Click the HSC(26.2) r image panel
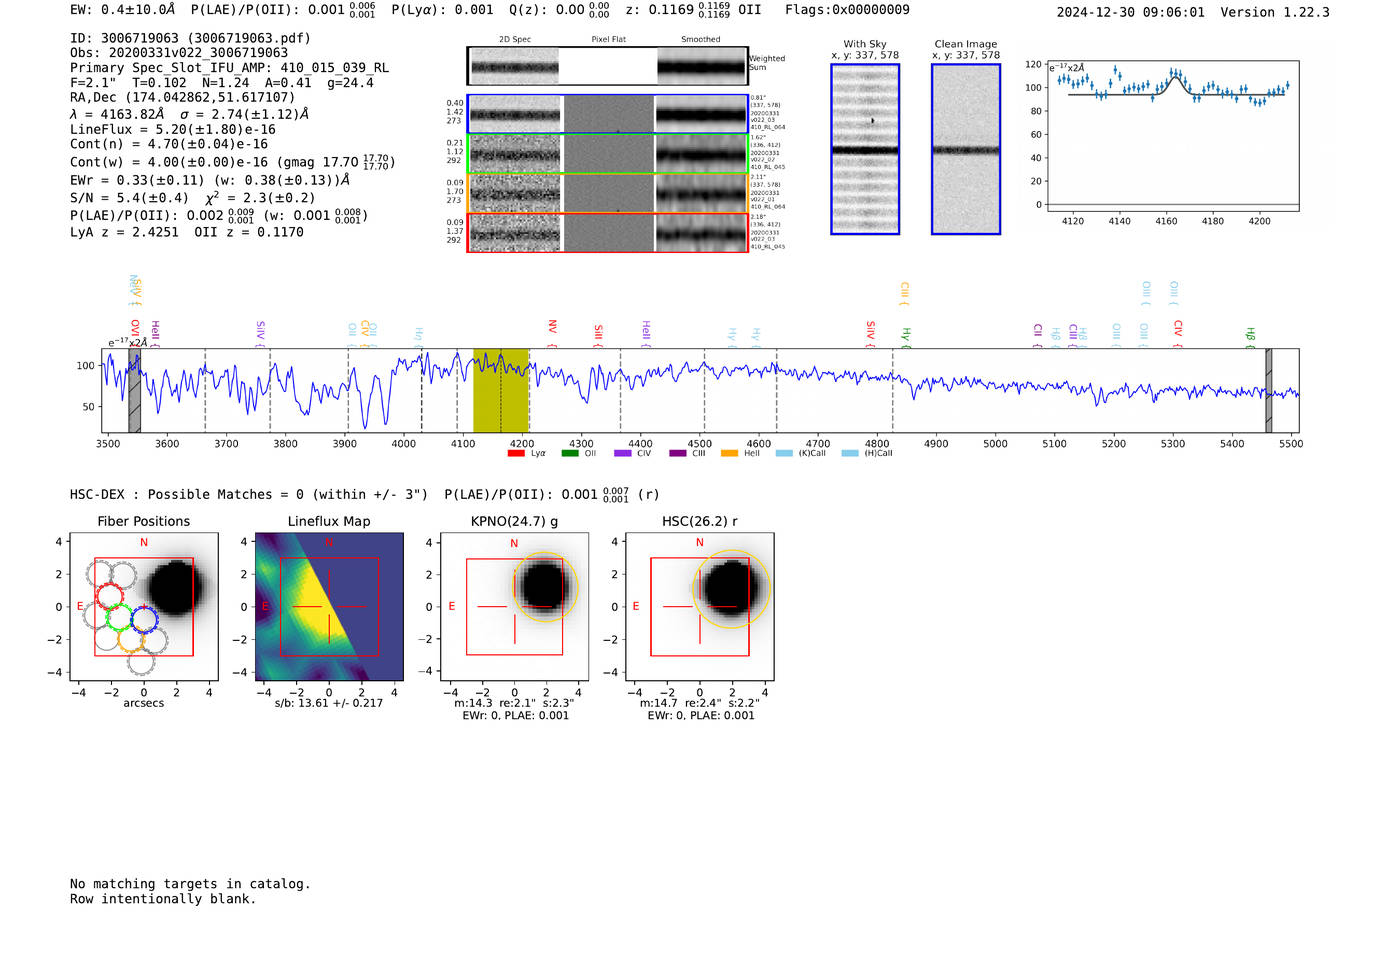The width and height of the screenshot is (1400, 953). [x=699, y=606]
